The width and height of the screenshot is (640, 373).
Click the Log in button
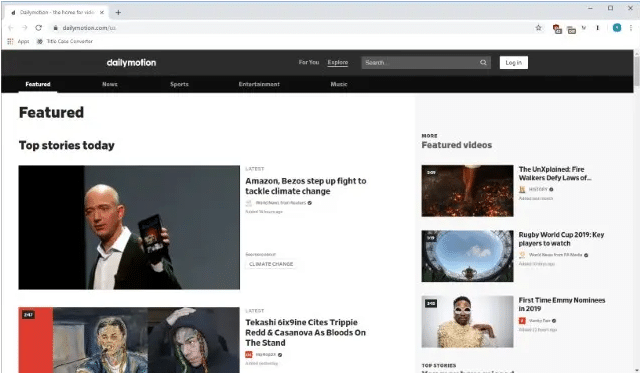click(513, 62)
